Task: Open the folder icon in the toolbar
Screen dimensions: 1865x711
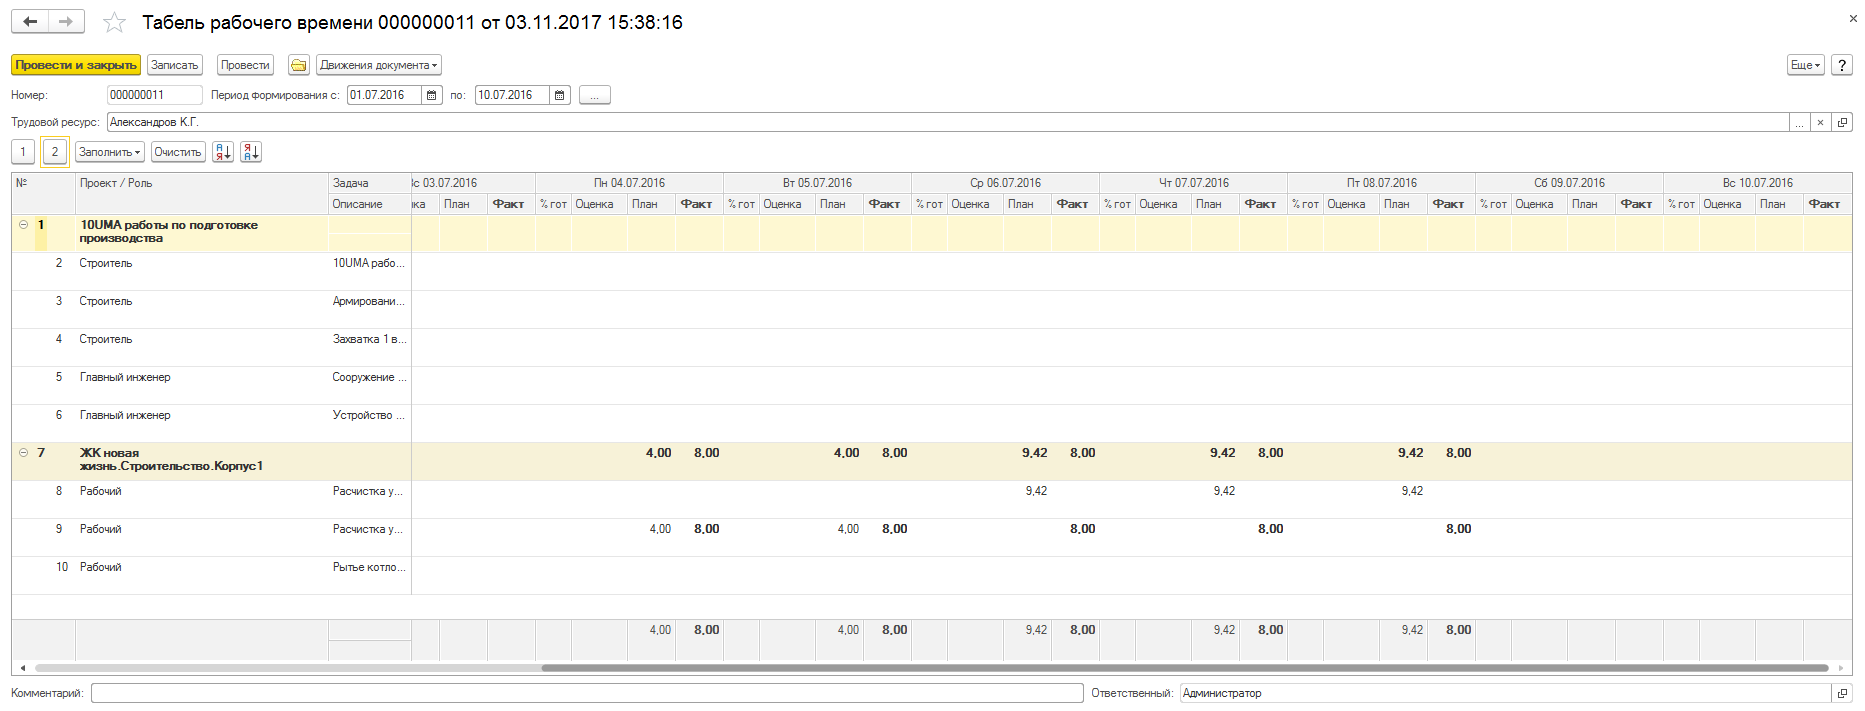Action: [x=298, y=65]
